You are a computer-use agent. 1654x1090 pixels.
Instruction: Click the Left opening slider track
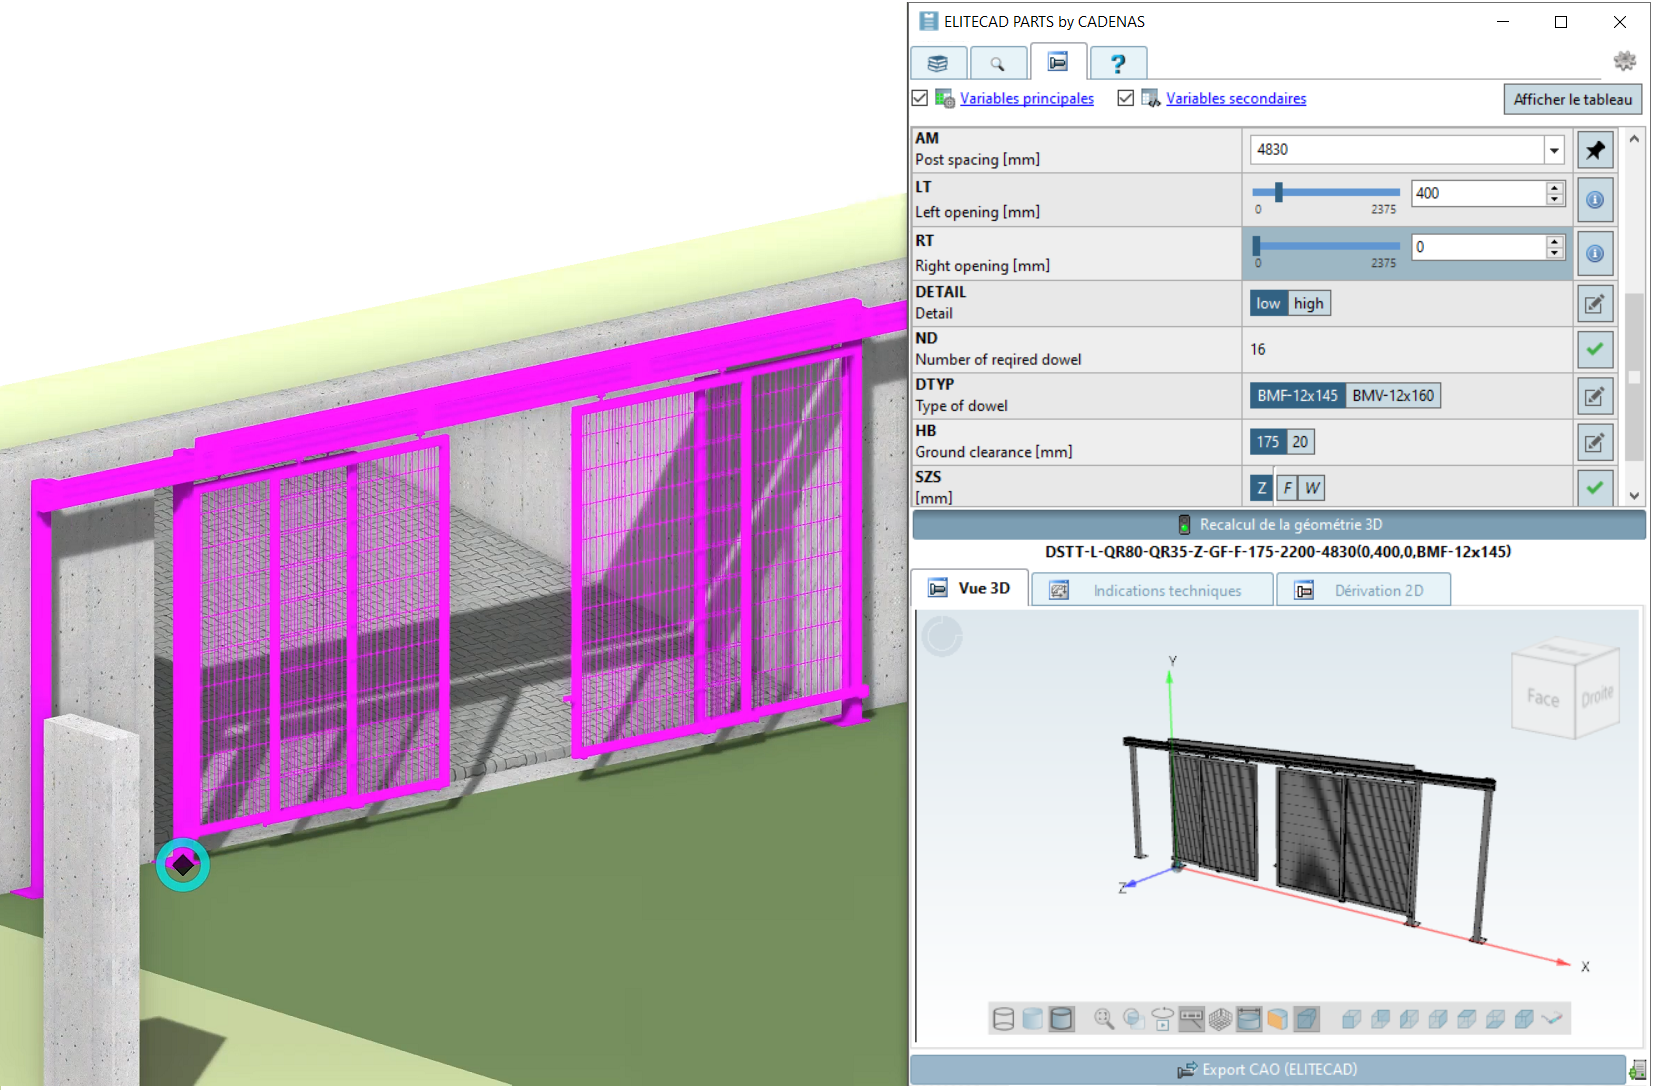(x=1340, y=192)
